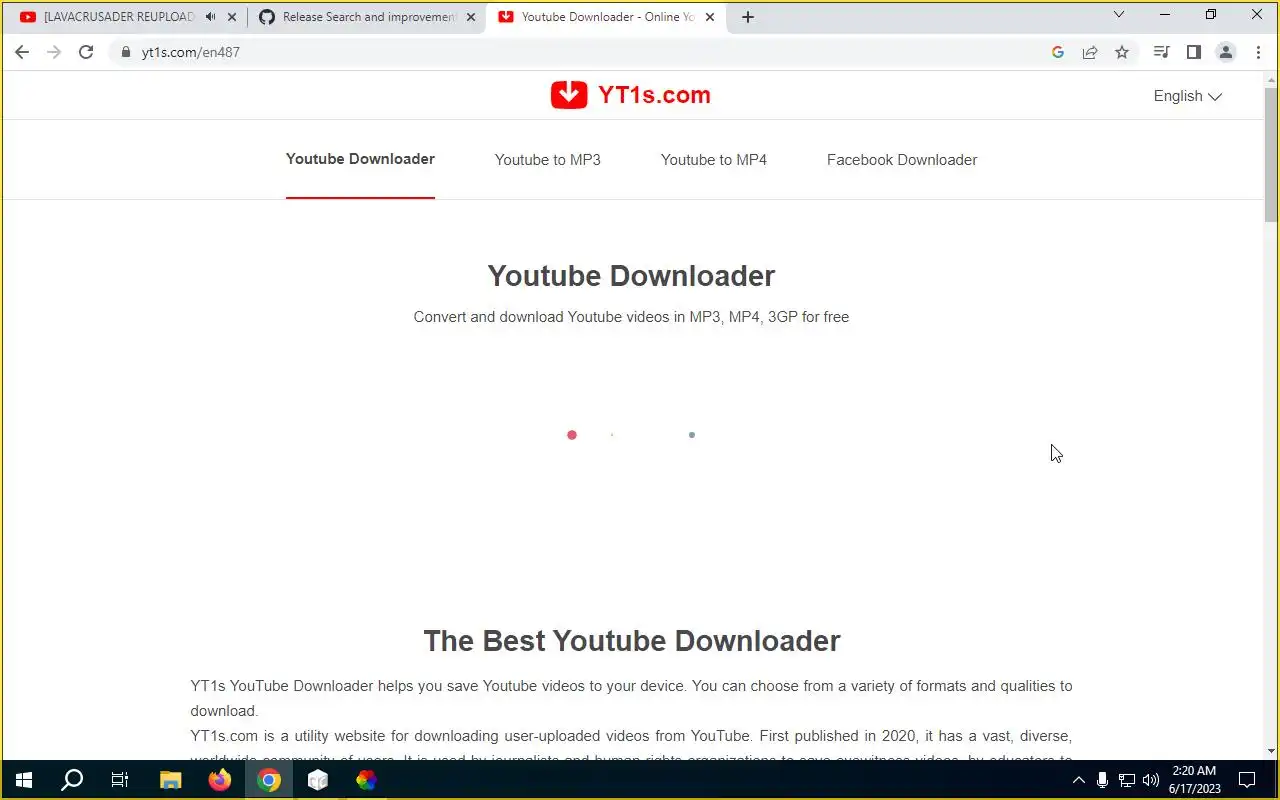Reload the yt1s.com page

86,52
